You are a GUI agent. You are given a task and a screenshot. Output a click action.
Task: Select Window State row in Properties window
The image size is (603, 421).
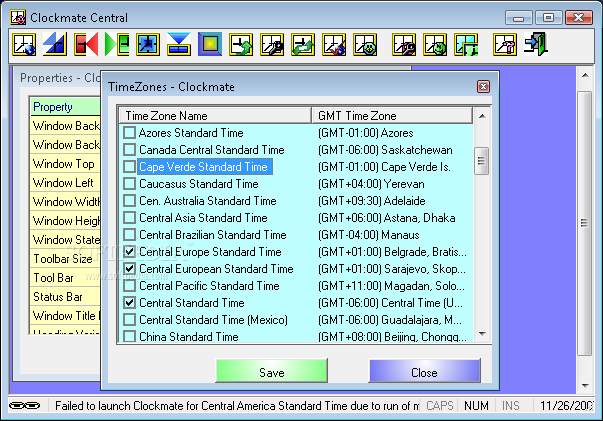point(65,240)
